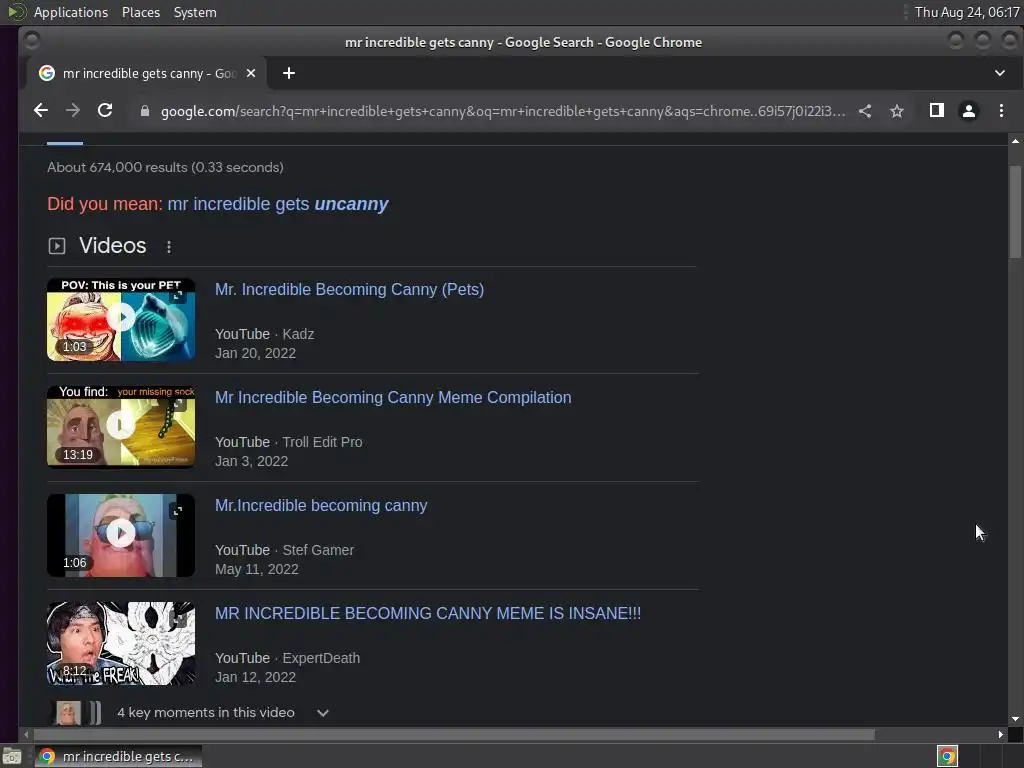The width and height of the screenshot is (1024, 768).
Task: Click the horizontal scrollbar thumb at page bottom
Action: coord(454,735)
